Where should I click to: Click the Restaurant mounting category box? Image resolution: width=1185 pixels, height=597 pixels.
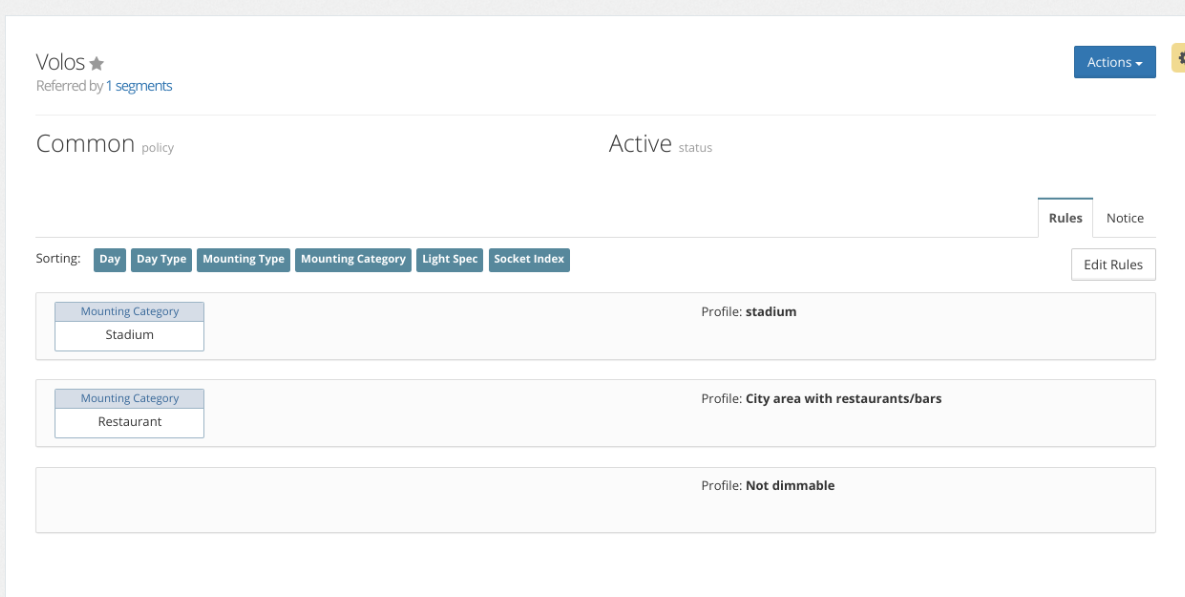pos(129,422)
